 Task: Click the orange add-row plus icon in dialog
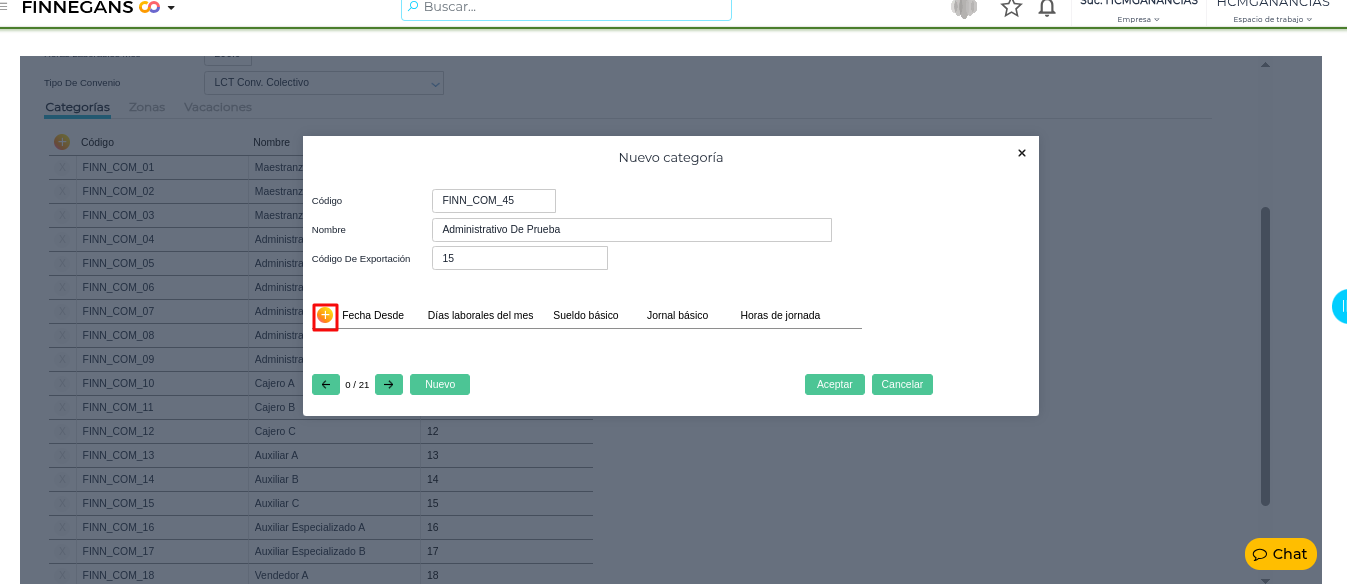coord(325,315)
